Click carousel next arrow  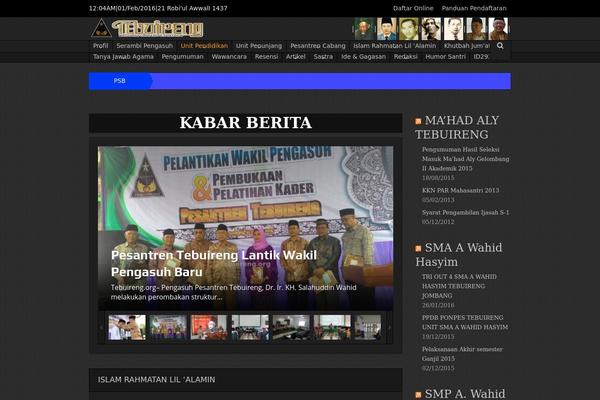click(x=390, y=328)
